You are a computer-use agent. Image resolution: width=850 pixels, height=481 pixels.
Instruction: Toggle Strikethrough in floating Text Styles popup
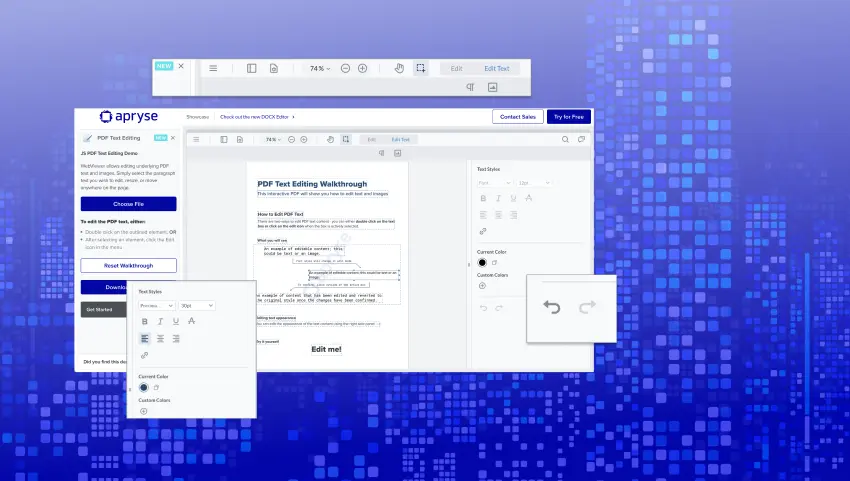191,321
